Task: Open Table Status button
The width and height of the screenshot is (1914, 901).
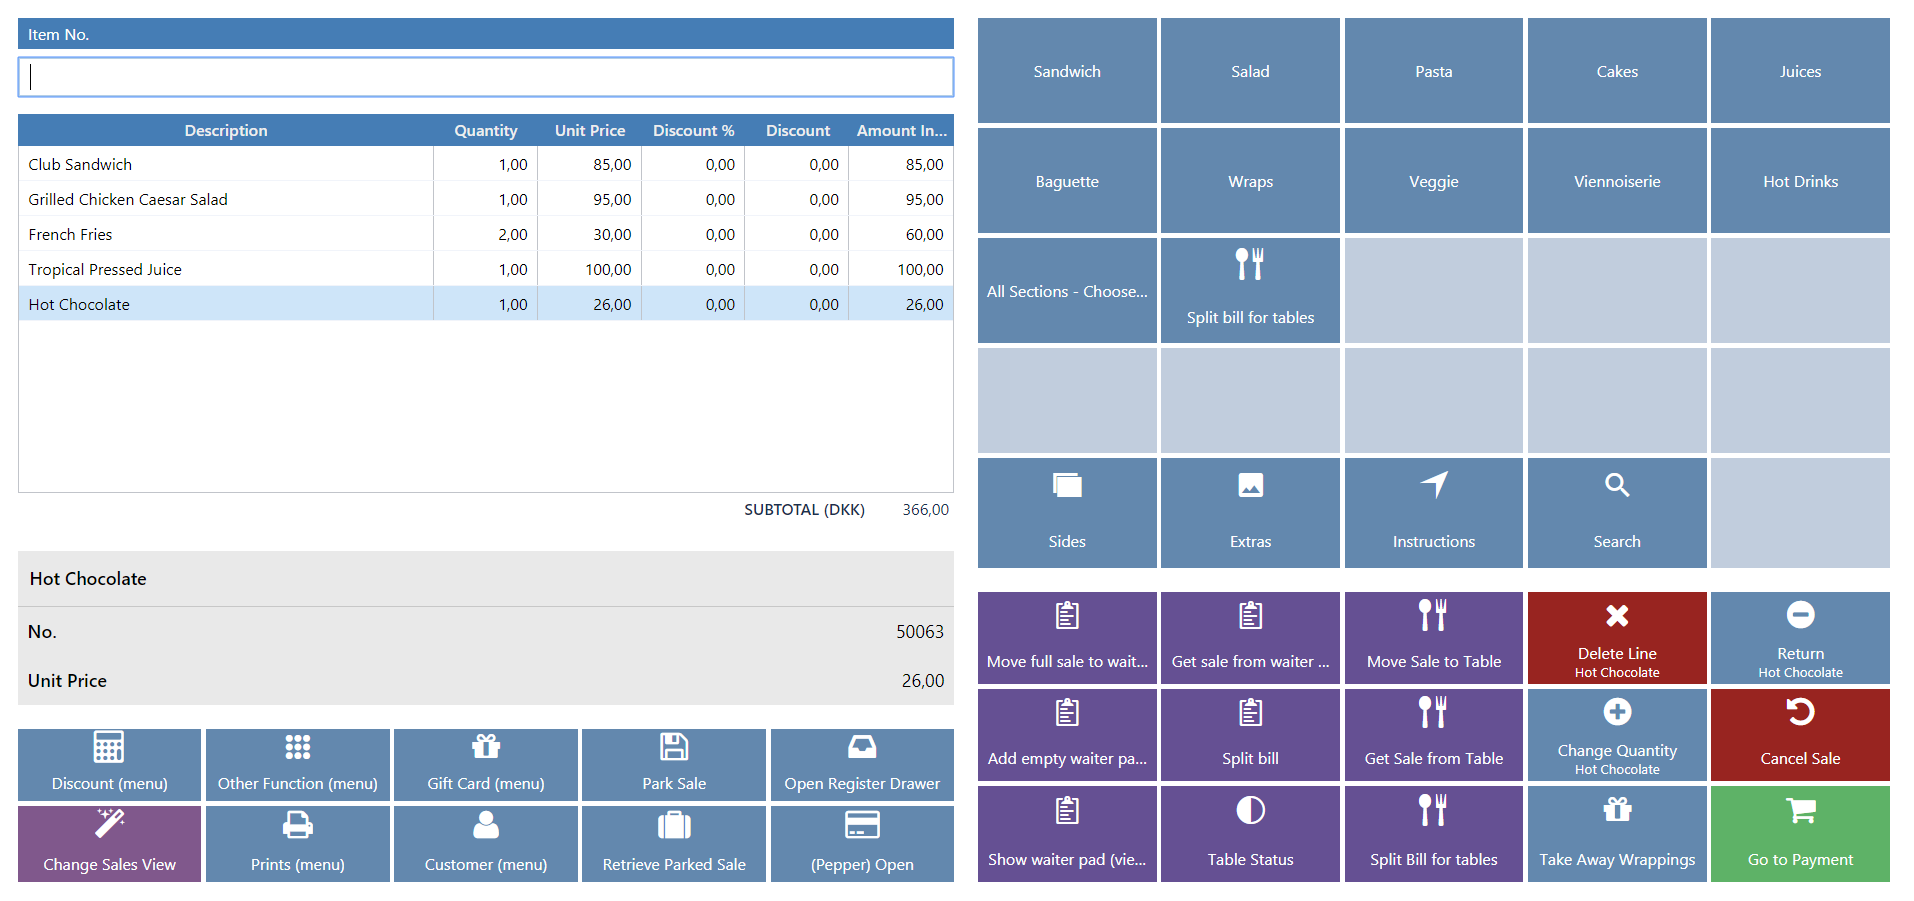Action: click(1250, 834)
